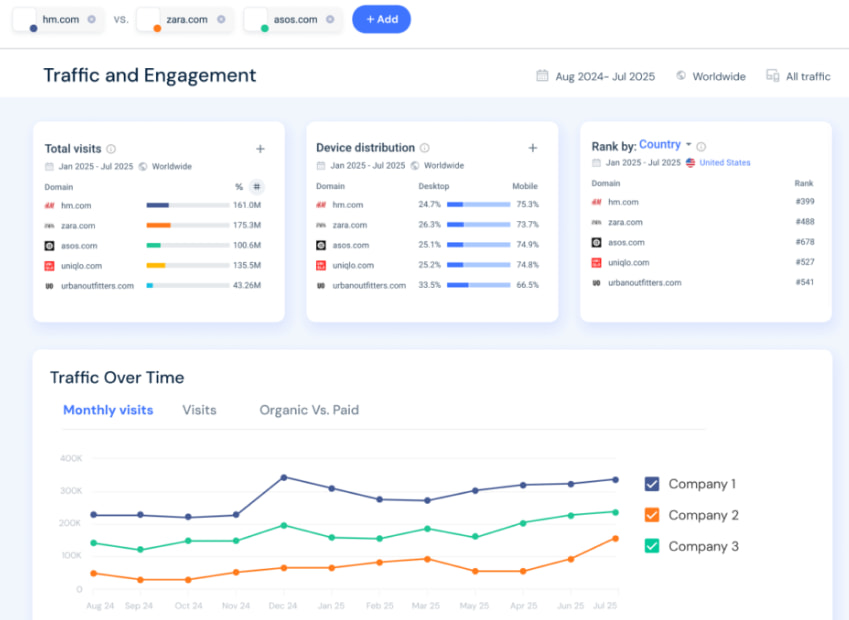Open the Total visits info tooltip icon
Viewport: 849px width, 620px height.
point(111,149)
